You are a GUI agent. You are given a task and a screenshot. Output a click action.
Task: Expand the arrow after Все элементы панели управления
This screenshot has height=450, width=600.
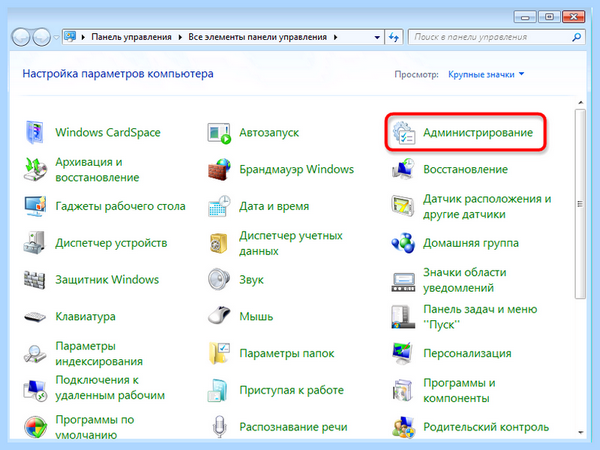coord(336,37)
